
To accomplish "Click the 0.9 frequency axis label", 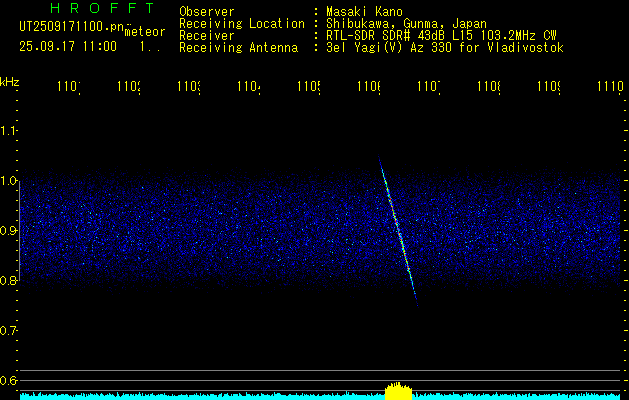I will click(9, 231).
